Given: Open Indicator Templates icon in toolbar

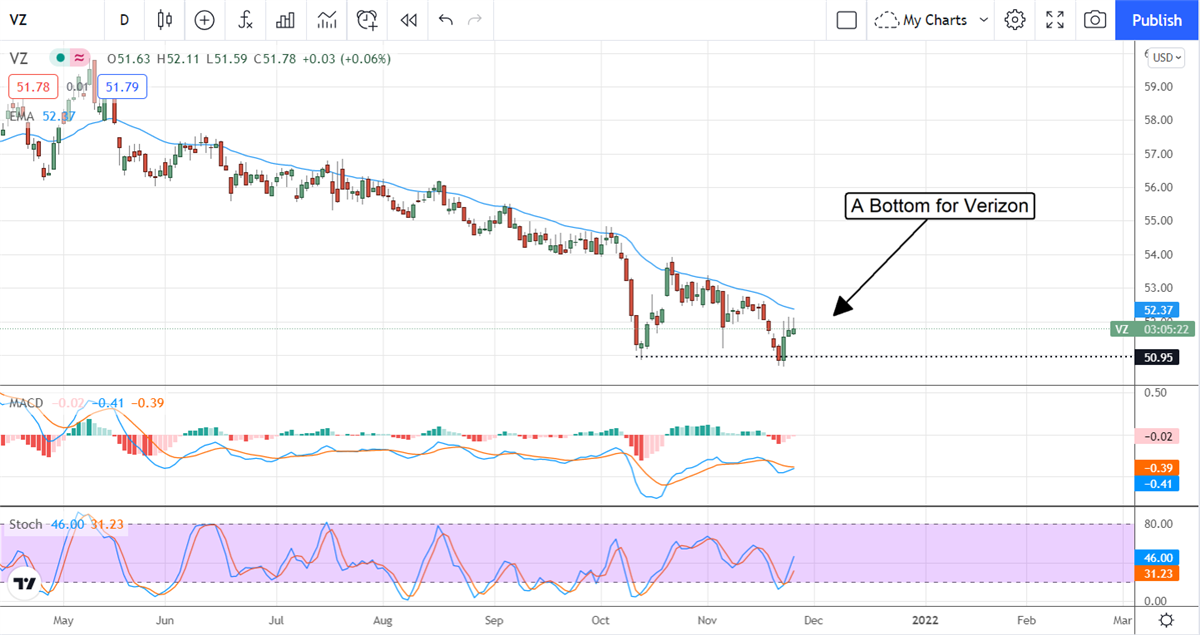Looking at the screenshot, I should (x=327, y=20).
